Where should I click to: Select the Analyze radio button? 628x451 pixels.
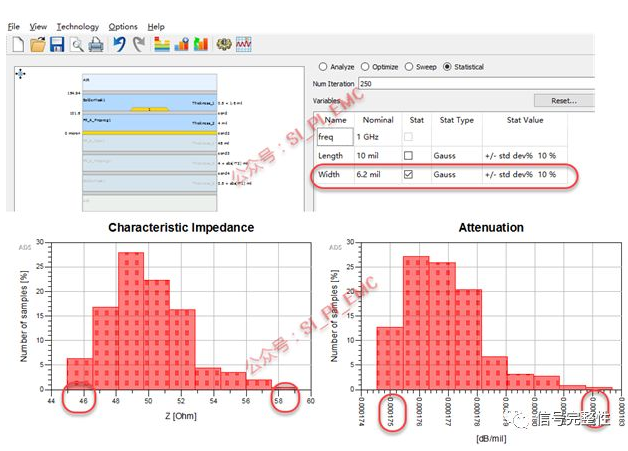(323, 66)
